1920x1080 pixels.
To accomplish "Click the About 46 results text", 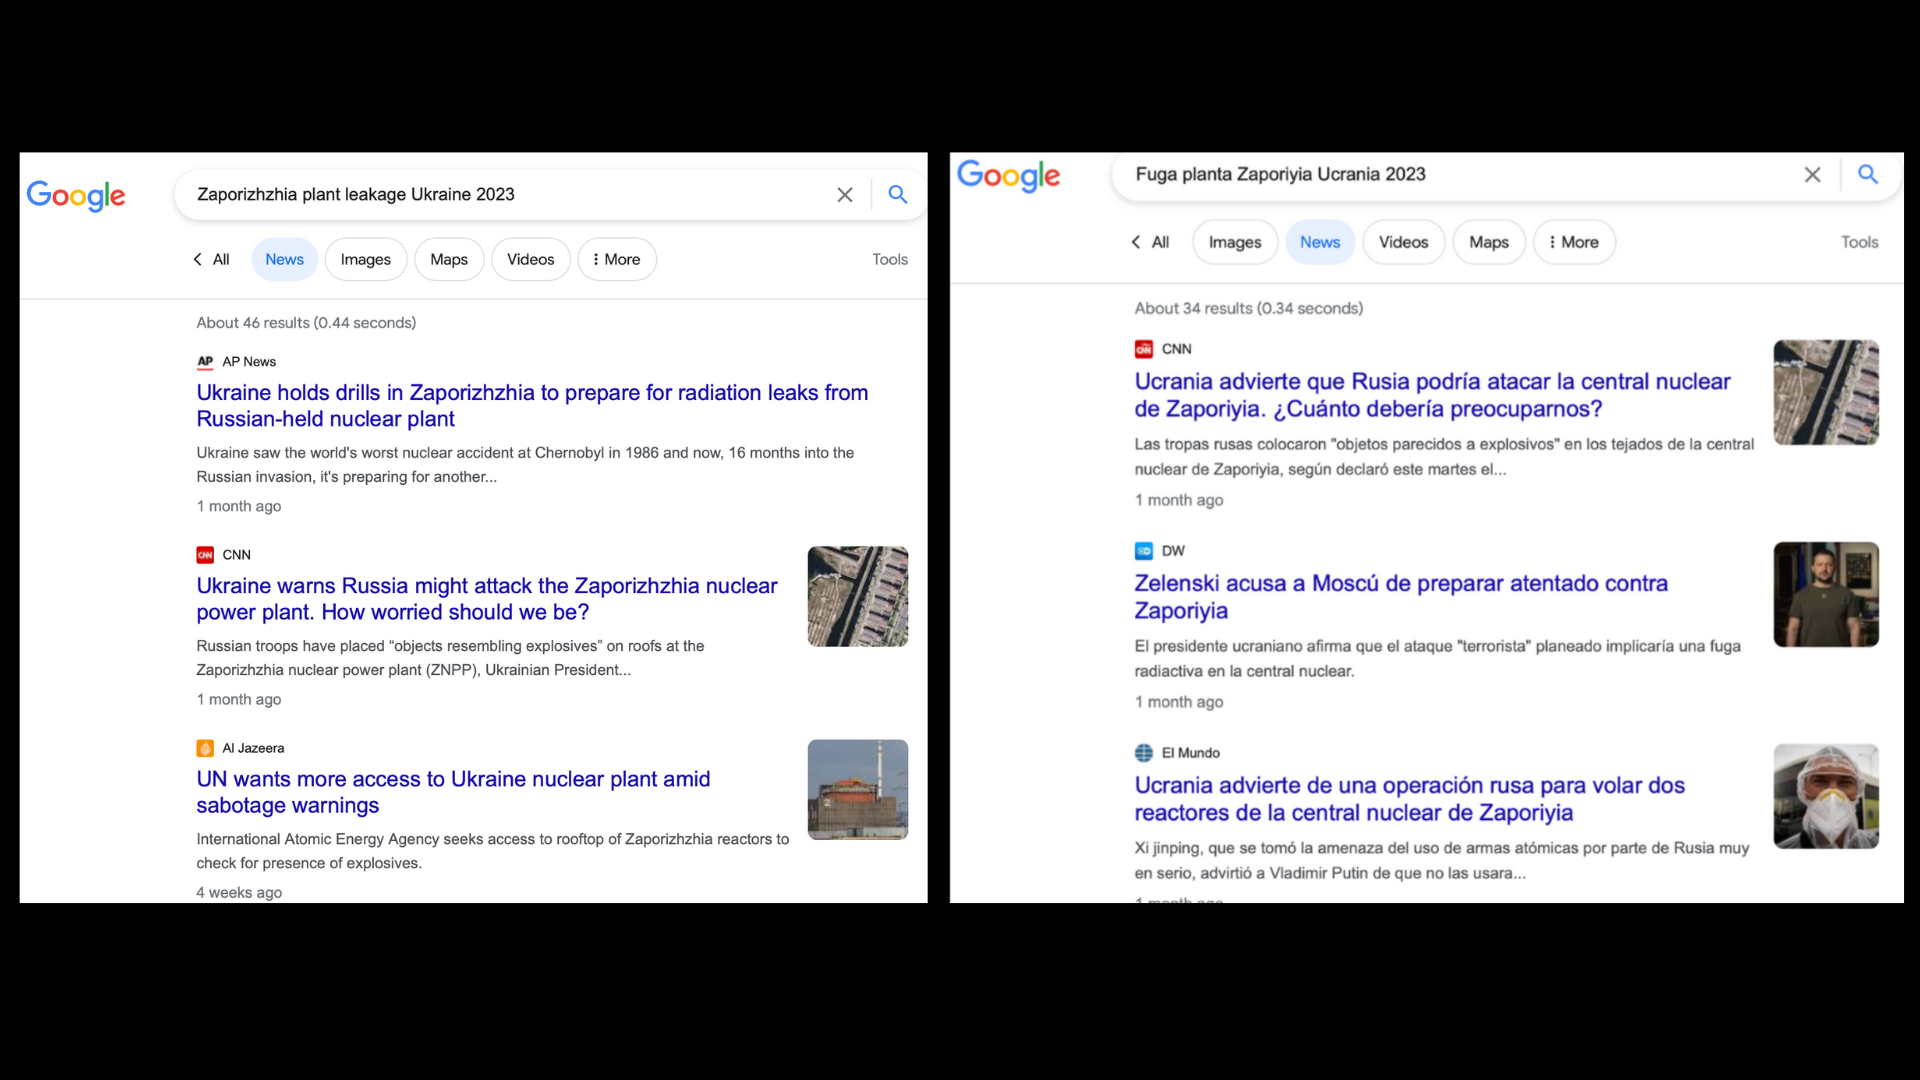I will [x=306, y=323].
